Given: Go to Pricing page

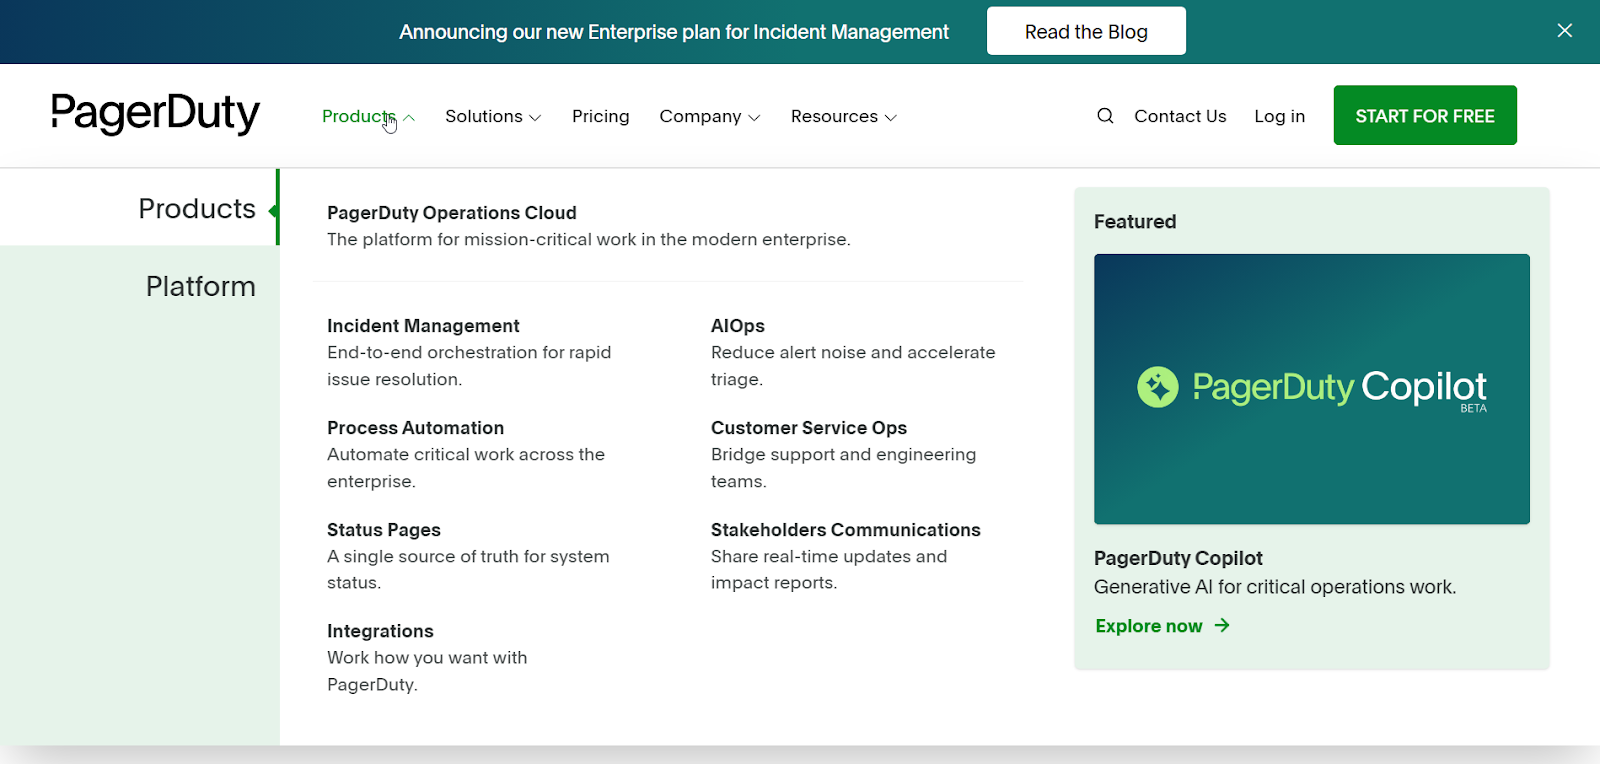Looking at the screenshot, I should click(x=601, y=116).
